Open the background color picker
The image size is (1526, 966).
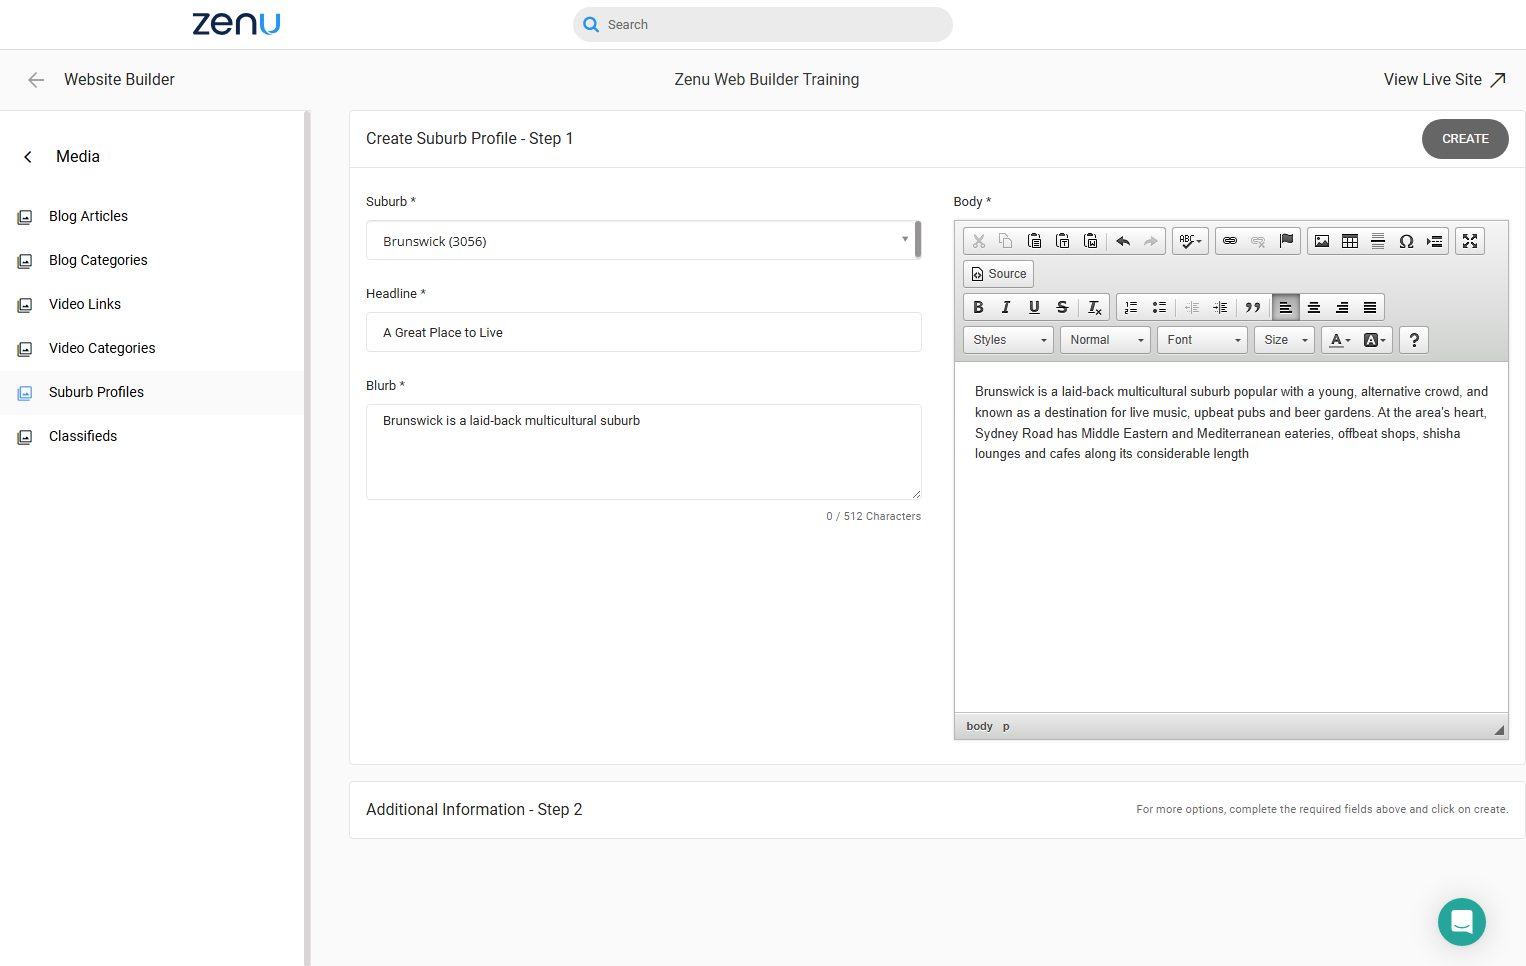pyautogui.click(x=1375, y=340)
